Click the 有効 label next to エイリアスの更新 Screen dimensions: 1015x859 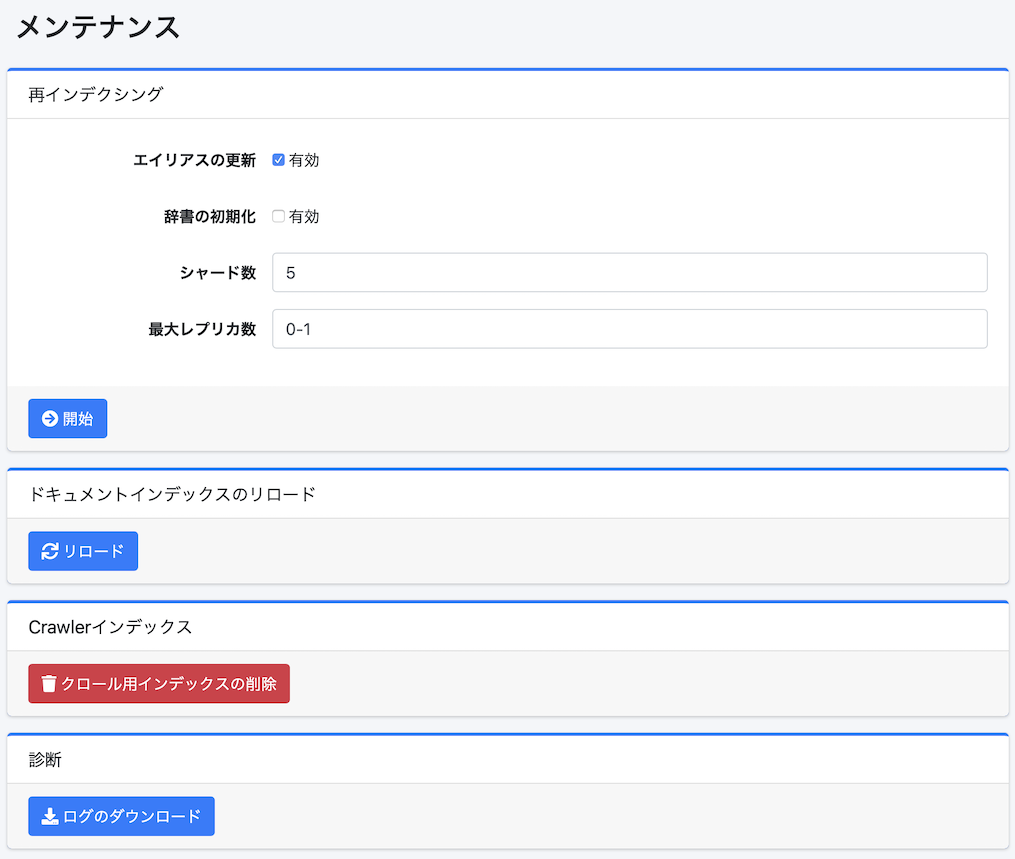coord(304,160)
